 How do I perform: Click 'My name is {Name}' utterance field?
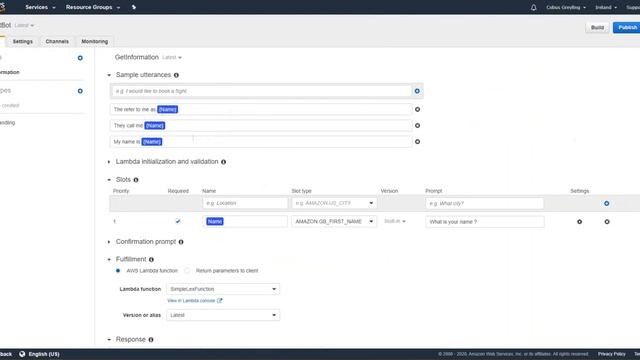pyautogui.click(x=261, y=142)
